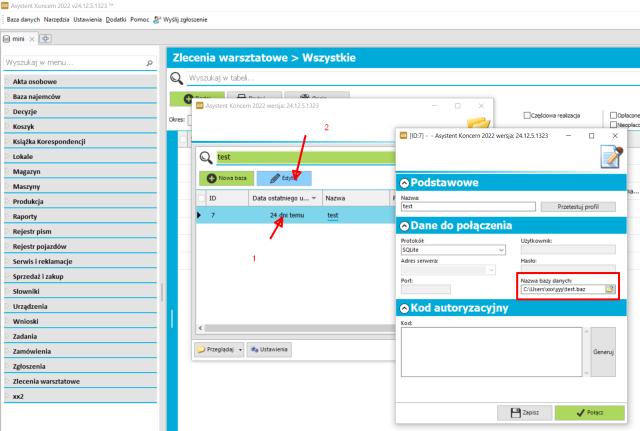Image resolution: width=640 pixels, height=431 pixels.
Task: Open Raporty in side menu
Action: [x=80, y=217]
